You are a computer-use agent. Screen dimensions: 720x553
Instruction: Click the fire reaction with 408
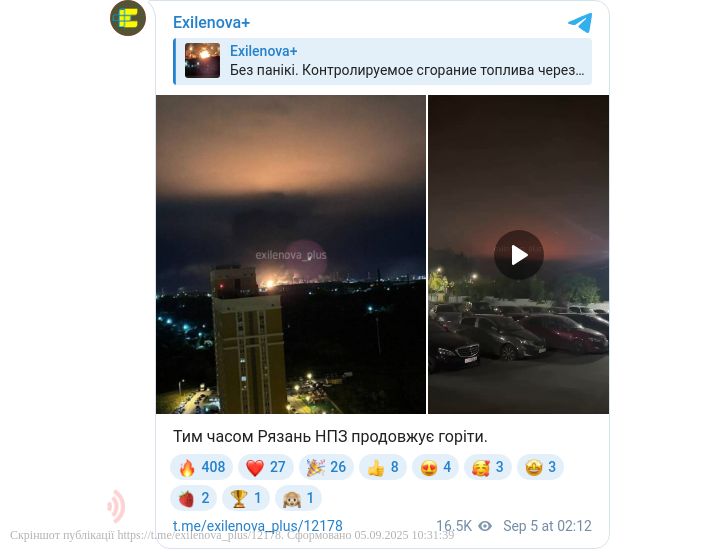(x=202, y=467)
